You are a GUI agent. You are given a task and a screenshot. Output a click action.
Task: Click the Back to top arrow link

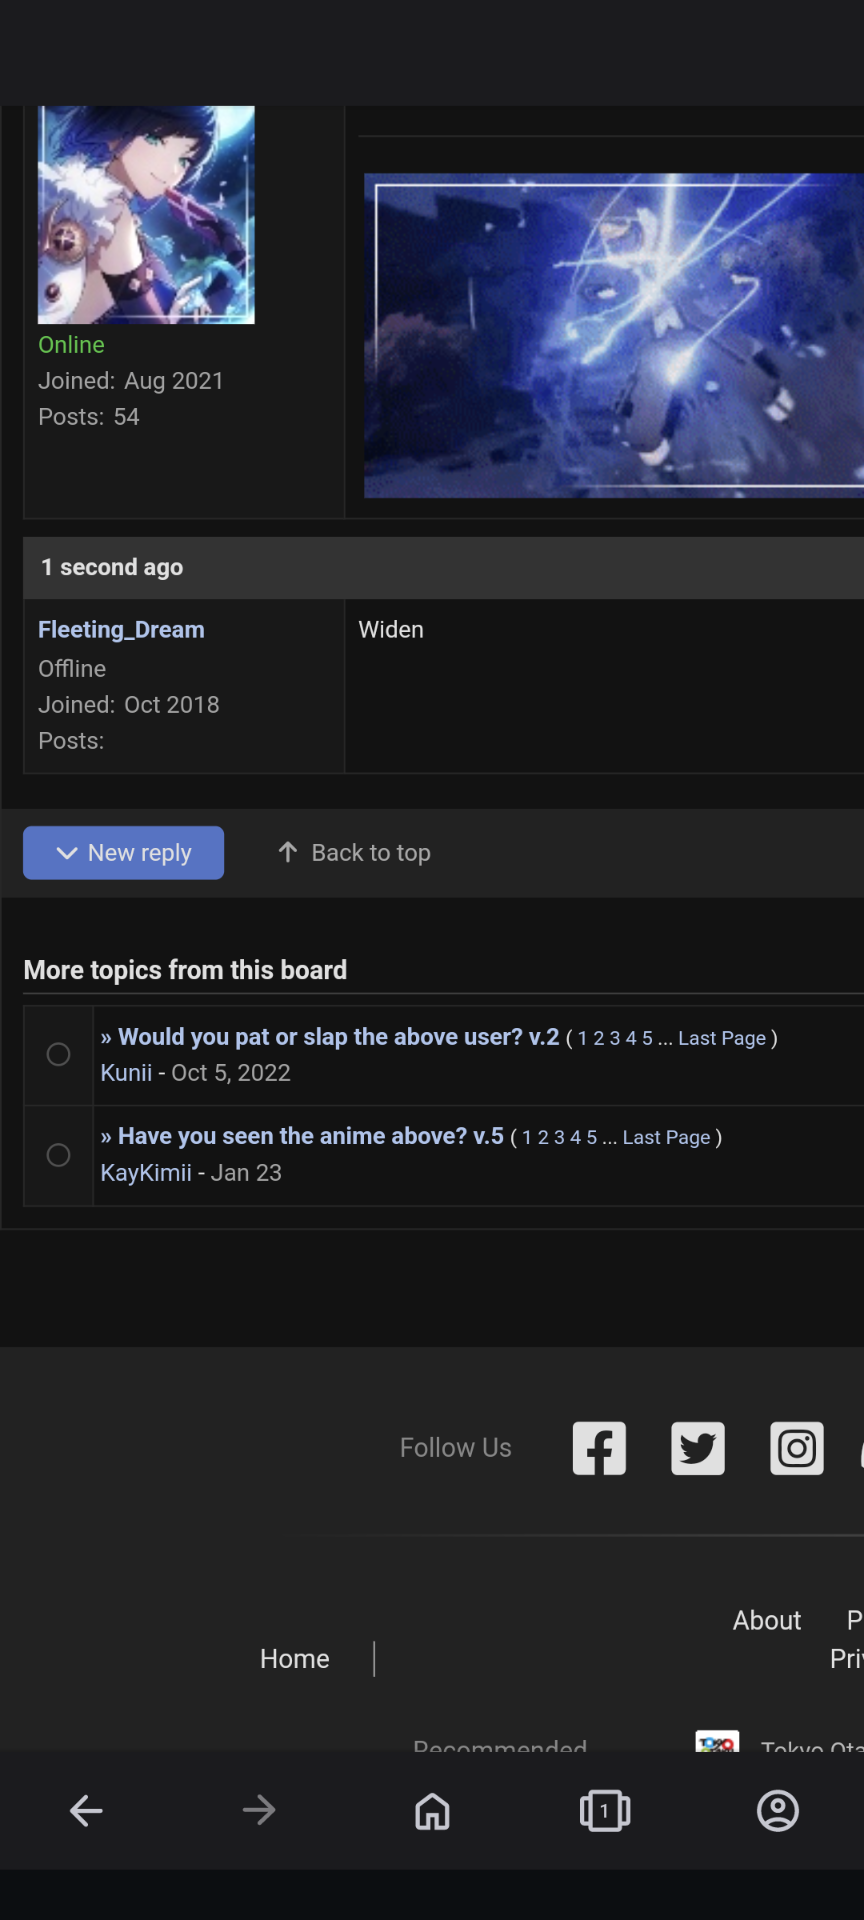[x=354, y=852]
